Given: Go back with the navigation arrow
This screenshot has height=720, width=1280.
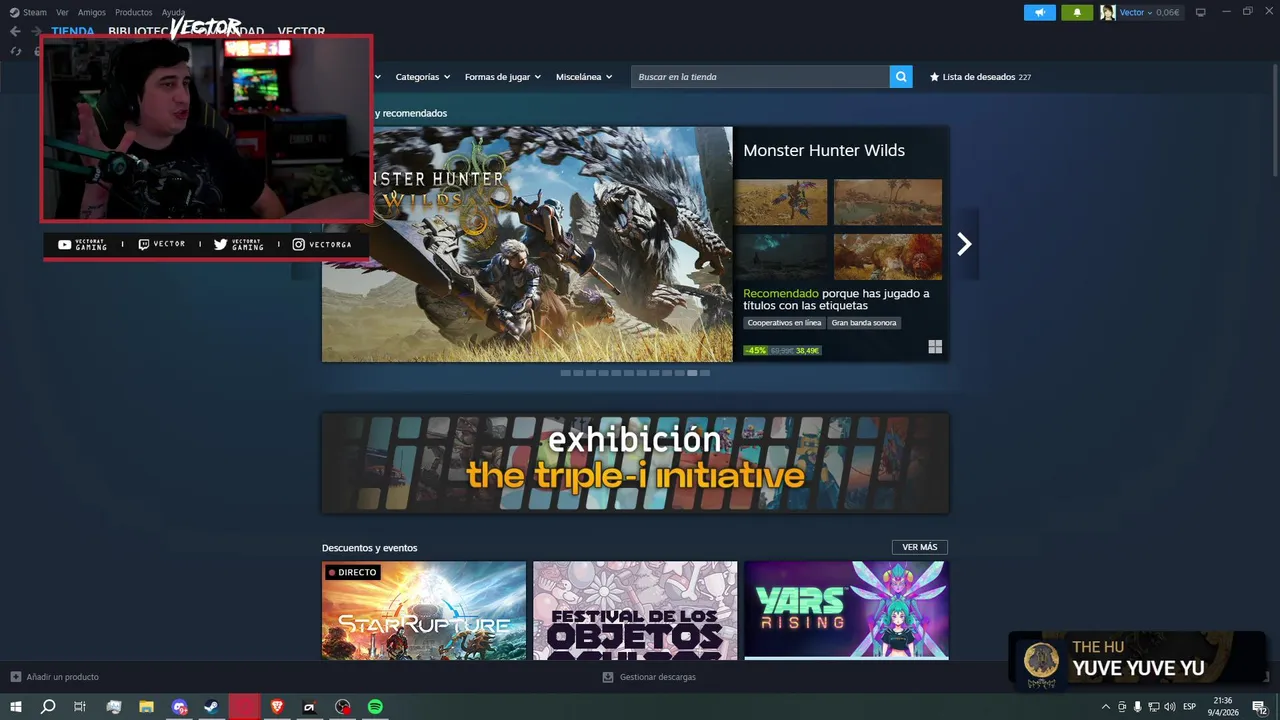Looking at the screenshot, I should click(15, 31).
